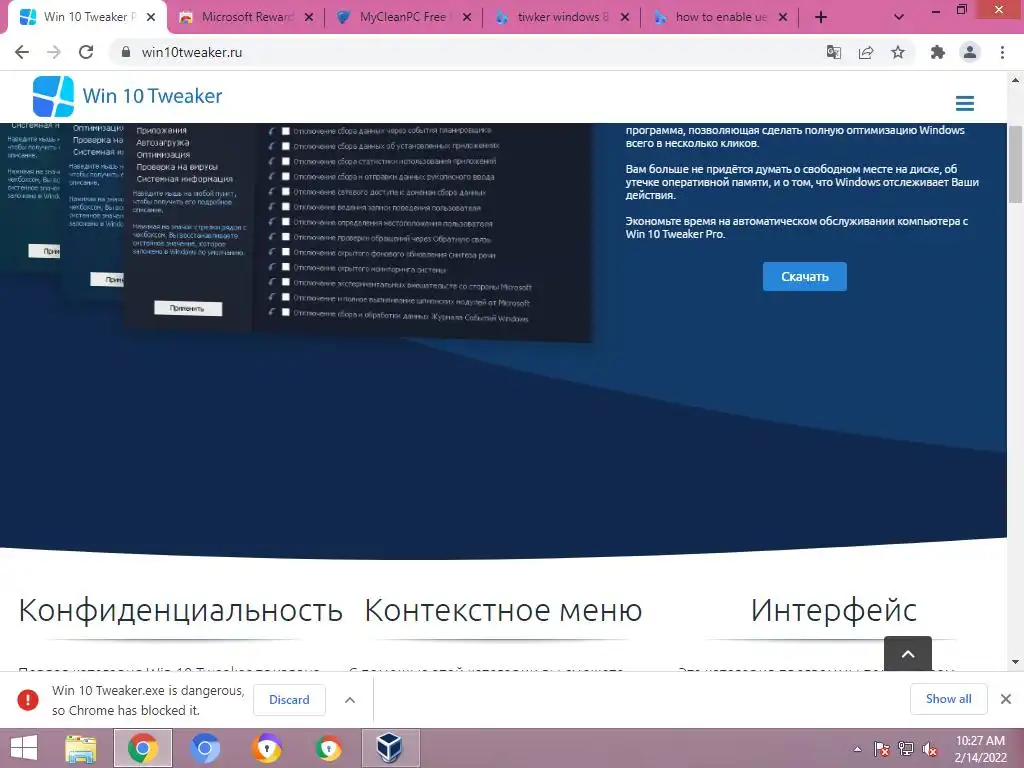The image size is (1024, 768).
Task: Click the page vertical scrollbar thumb
Action: [1015, 164]
